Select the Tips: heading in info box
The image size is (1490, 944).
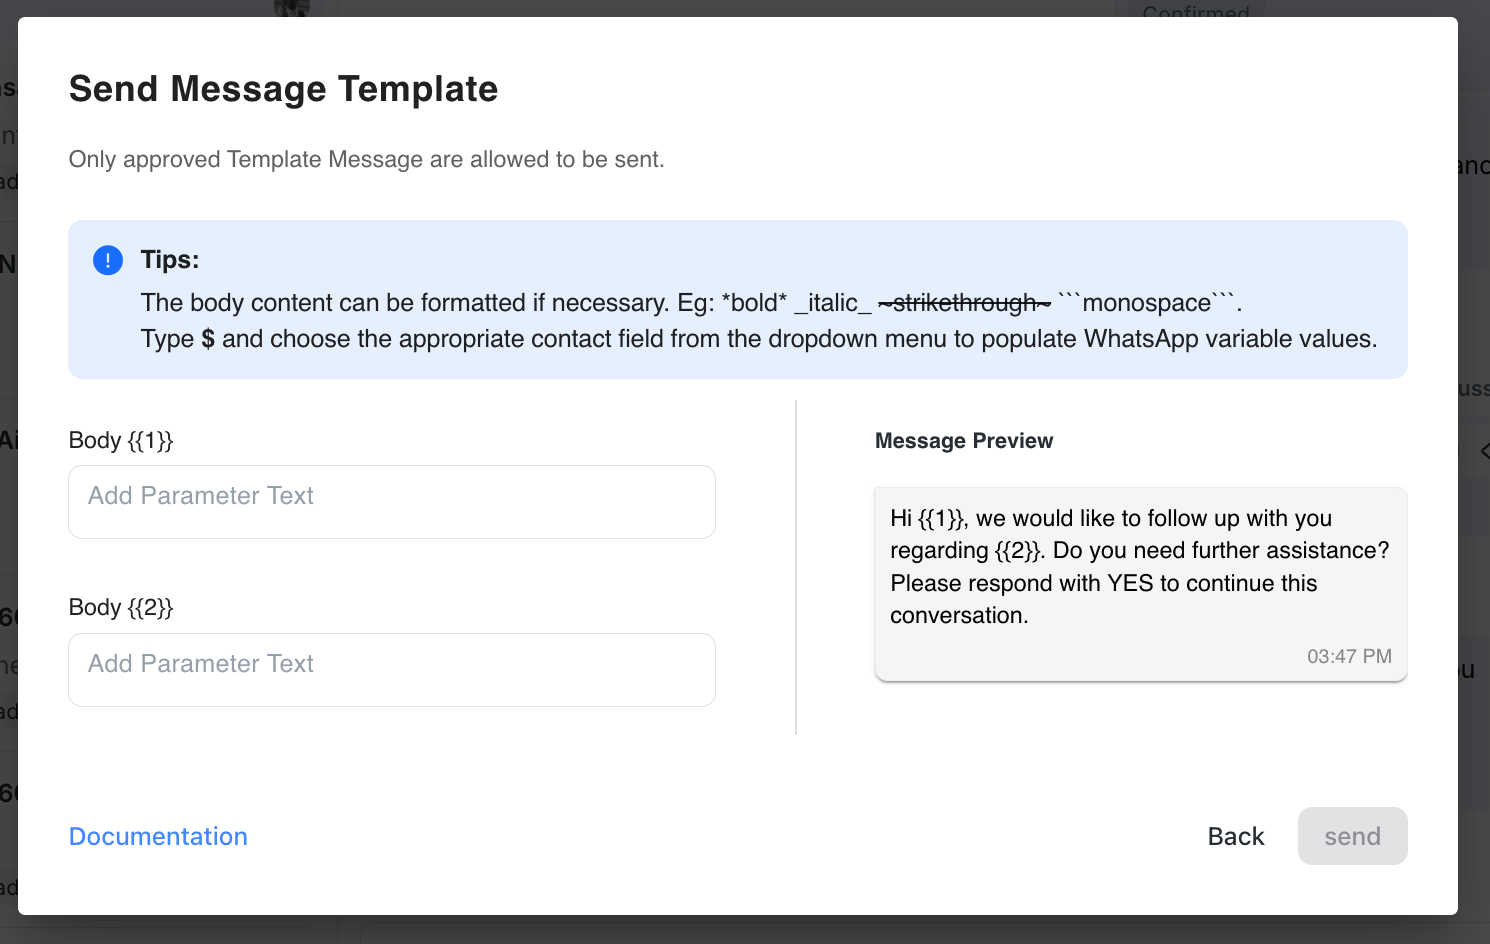pyautogui.click(x=170, y=260)
